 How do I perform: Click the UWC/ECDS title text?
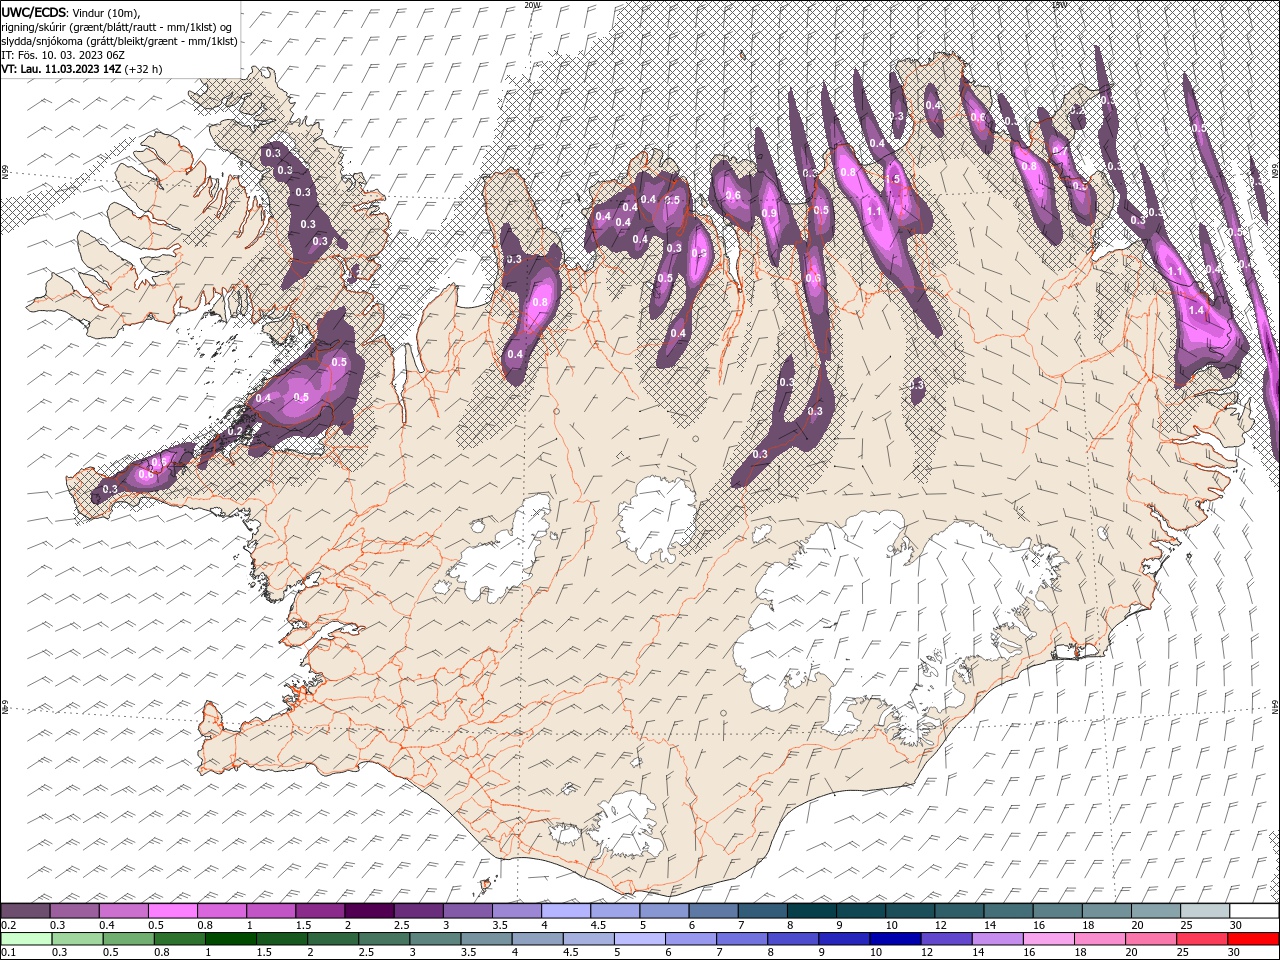pyautogui.click(x=33, y=11)
